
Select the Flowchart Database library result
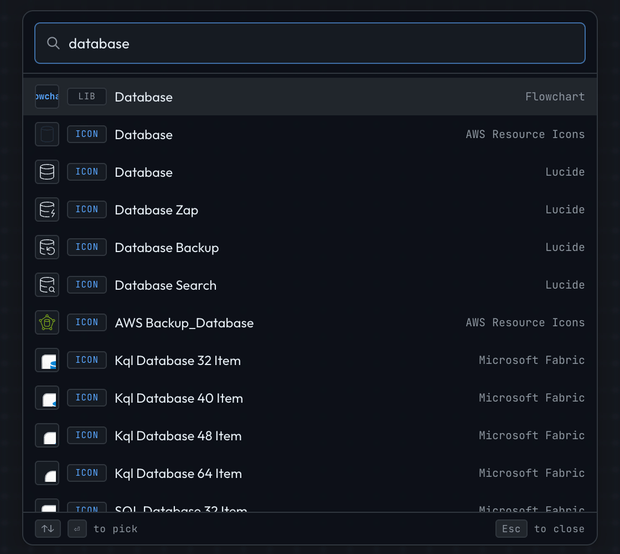coord(310,96)
